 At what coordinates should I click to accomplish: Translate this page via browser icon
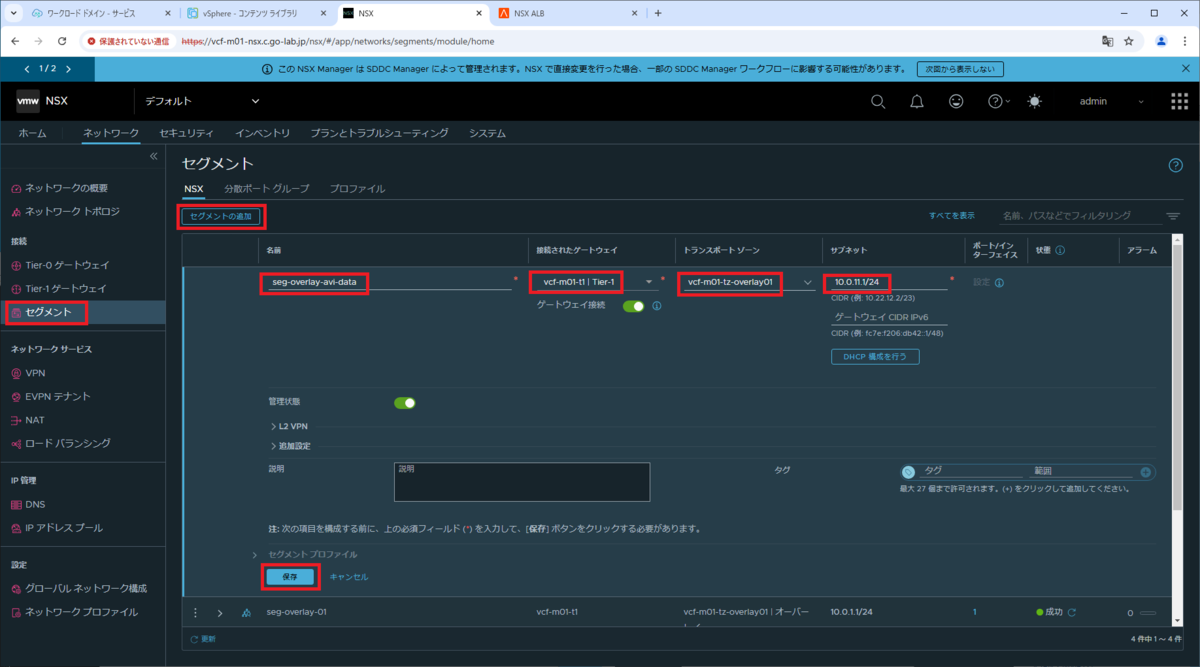[1107, 42]
